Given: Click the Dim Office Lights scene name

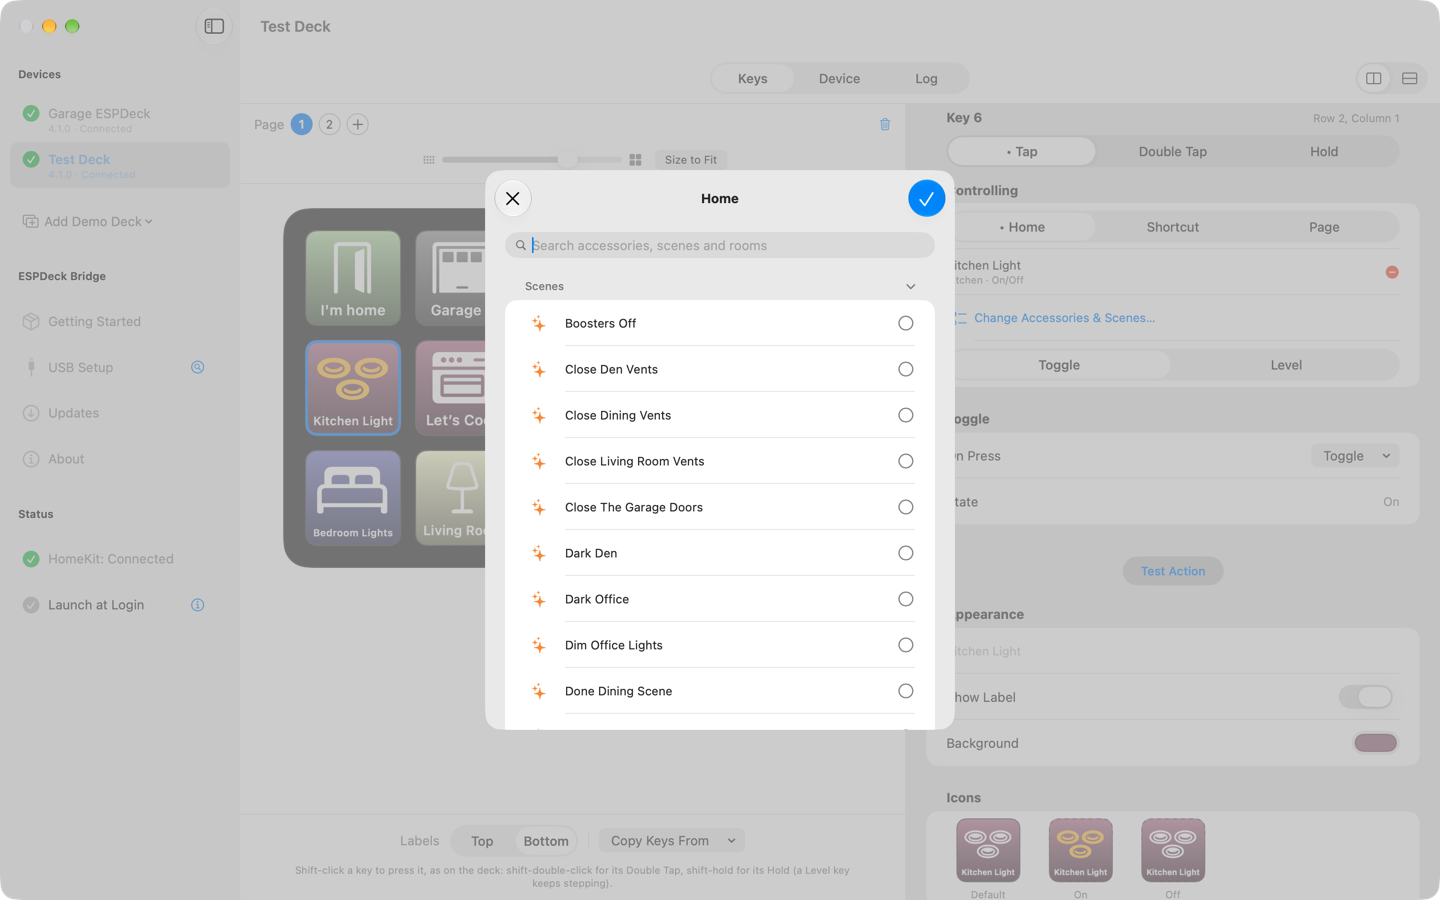Looking at the screenshot, I should [614, 645].
